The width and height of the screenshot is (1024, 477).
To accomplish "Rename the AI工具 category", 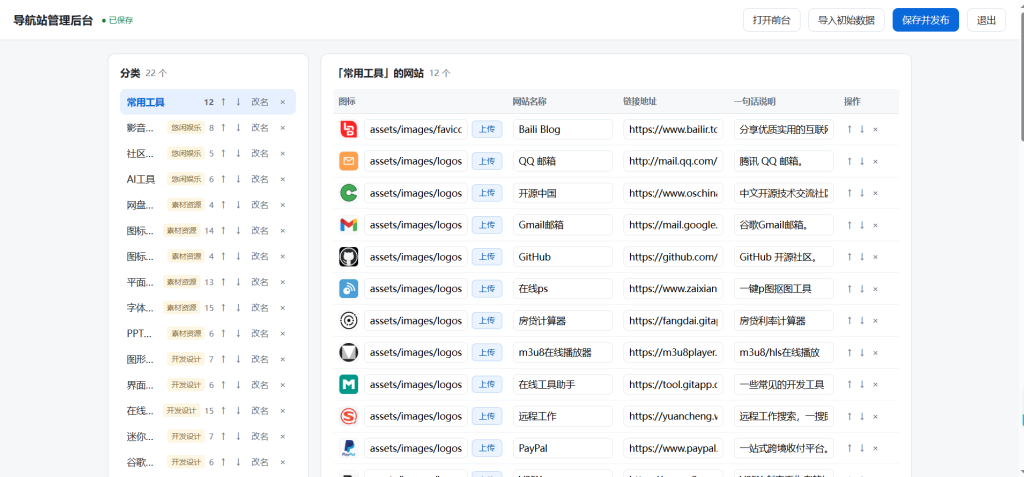I will 260,179.
